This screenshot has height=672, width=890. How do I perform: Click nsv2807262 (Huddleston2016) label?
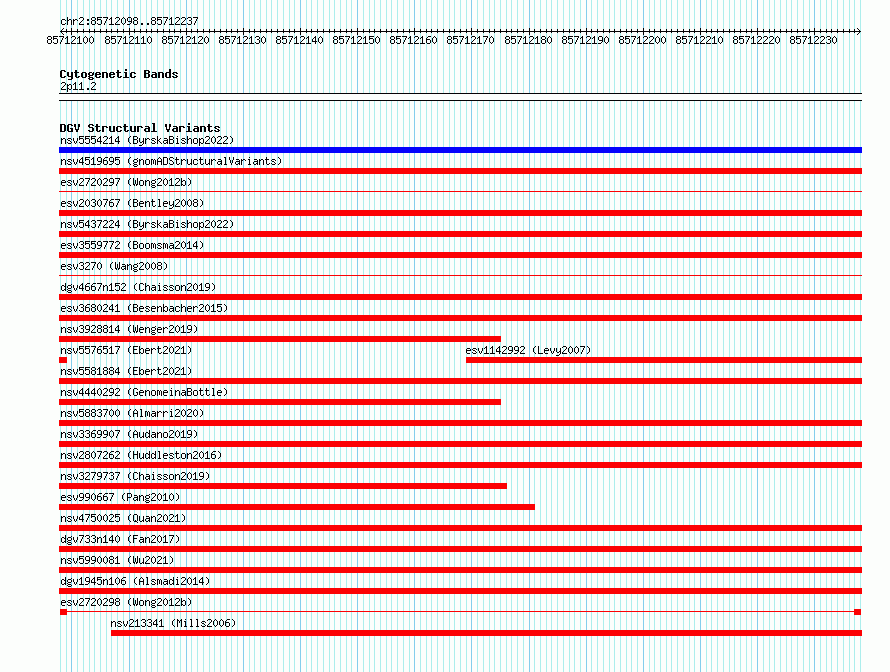(141, 455)
